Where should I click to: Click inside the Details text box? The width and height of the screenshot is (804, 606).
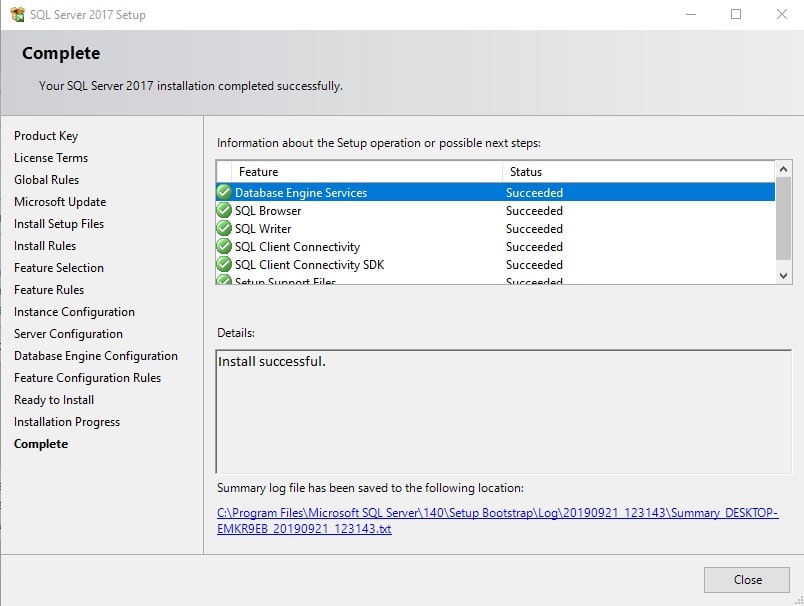pos(503,410)
